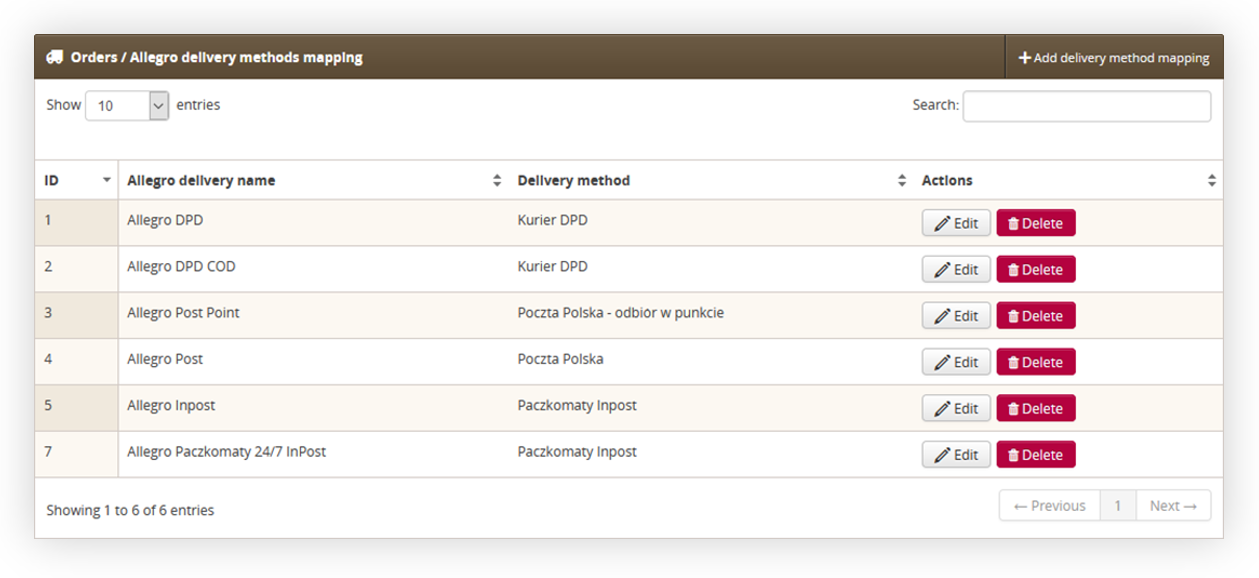Image resolution: width=1259 pixels, height=578 pixels.
Task: Click trash icon for Allegro DPD COD row
Action: (x=1013, y=270)
